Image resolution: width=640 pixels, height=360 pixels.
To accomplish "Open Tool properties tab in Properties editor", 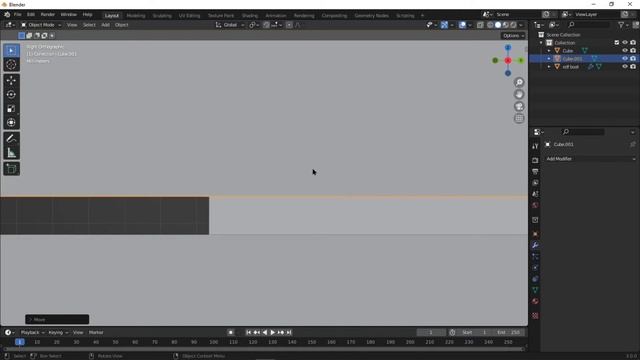I will [535, 146].
